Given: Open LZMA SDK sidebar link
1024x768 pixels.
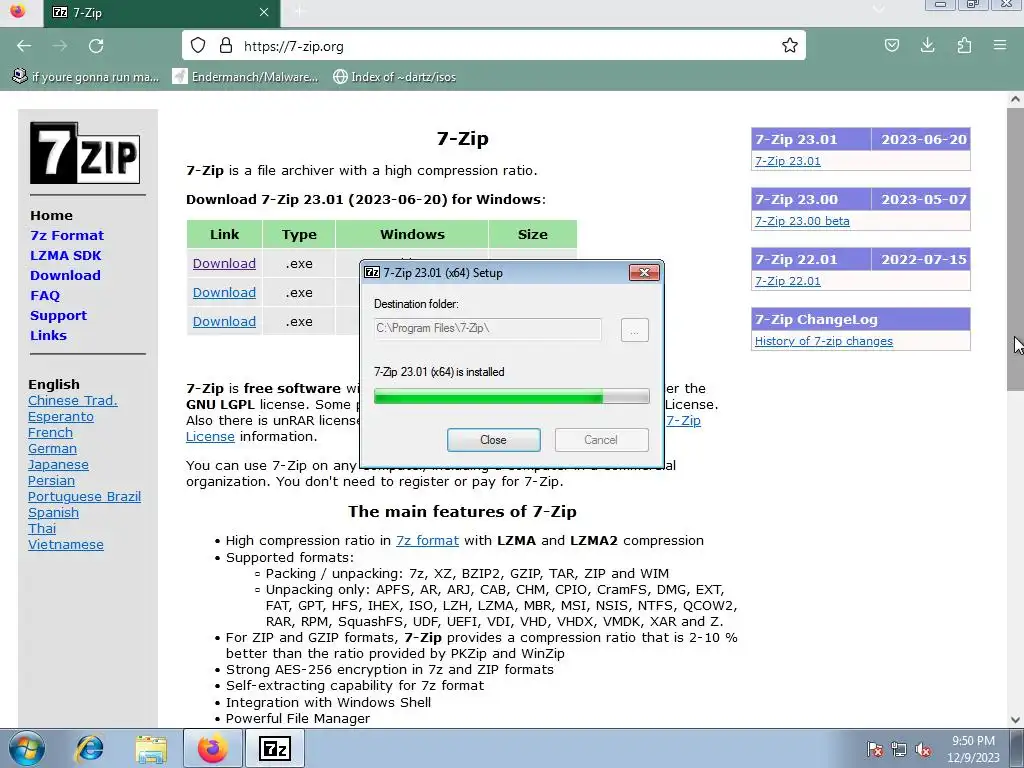Looking at the screenshot, I should 65,255.
